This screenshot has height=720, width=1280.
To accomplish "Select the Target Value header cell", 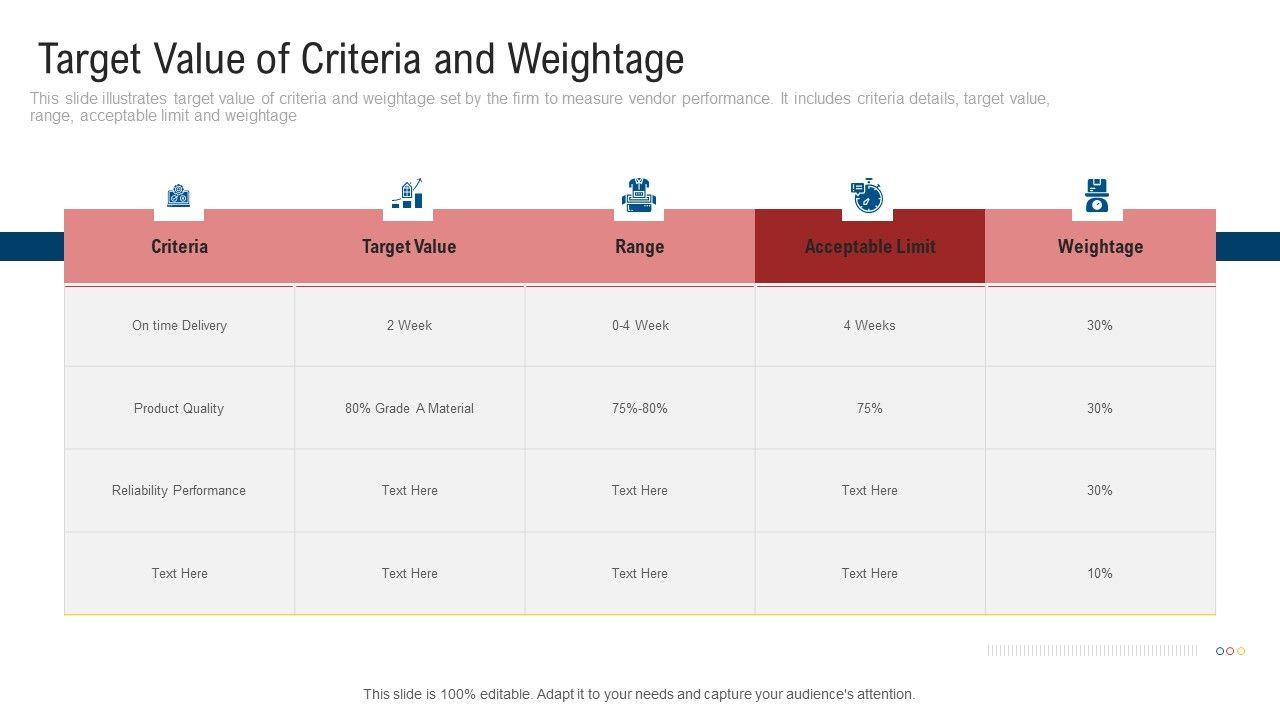I will (409, 247).
